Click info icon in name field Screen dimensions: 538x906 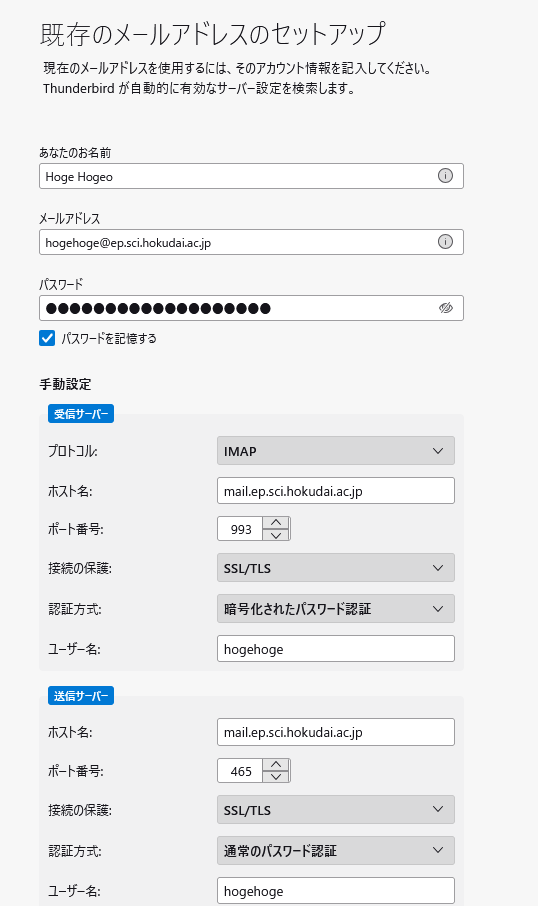(x=445, y=176)
